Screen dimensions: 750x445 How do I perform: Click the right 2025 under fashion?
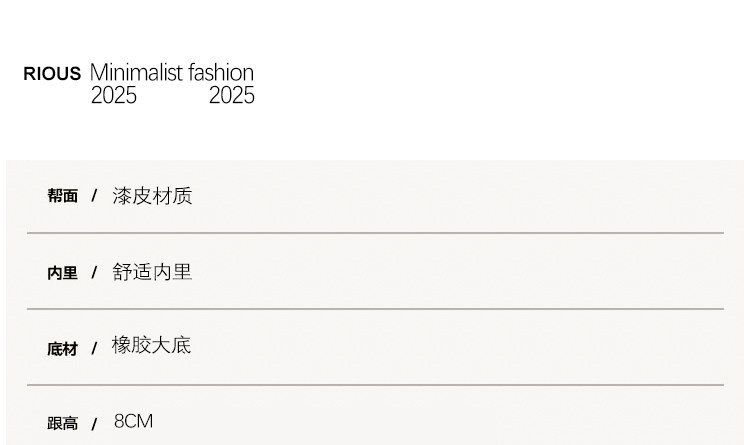(x=232, y=96)
